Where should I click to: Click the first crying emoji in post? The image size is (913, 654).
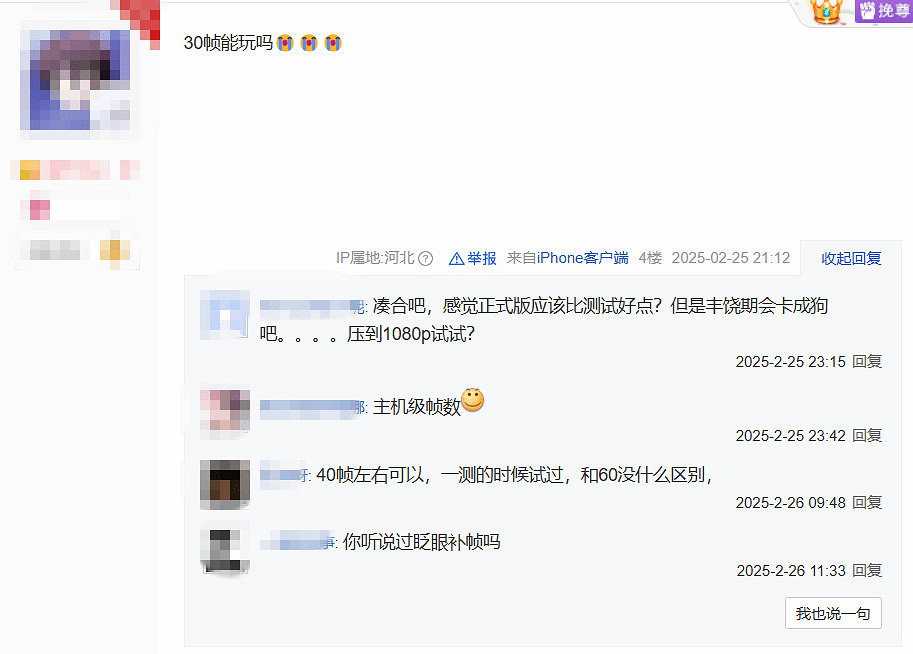click(285, 43)
